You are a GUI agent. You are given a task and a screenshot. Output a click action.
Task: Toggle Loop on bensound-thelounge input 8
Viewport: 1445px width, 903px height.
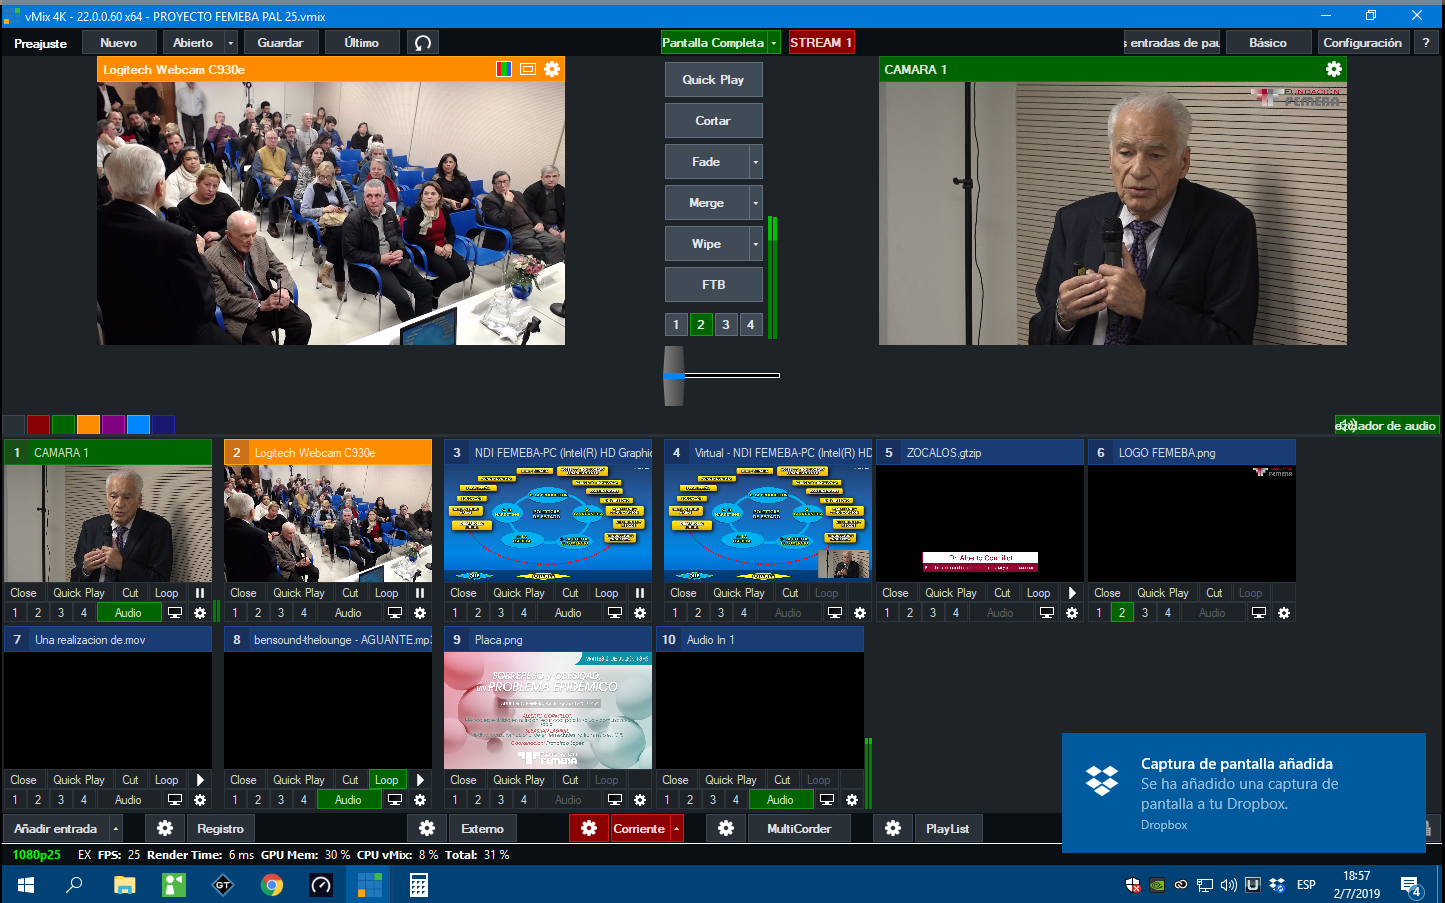(x=387, y=780)
